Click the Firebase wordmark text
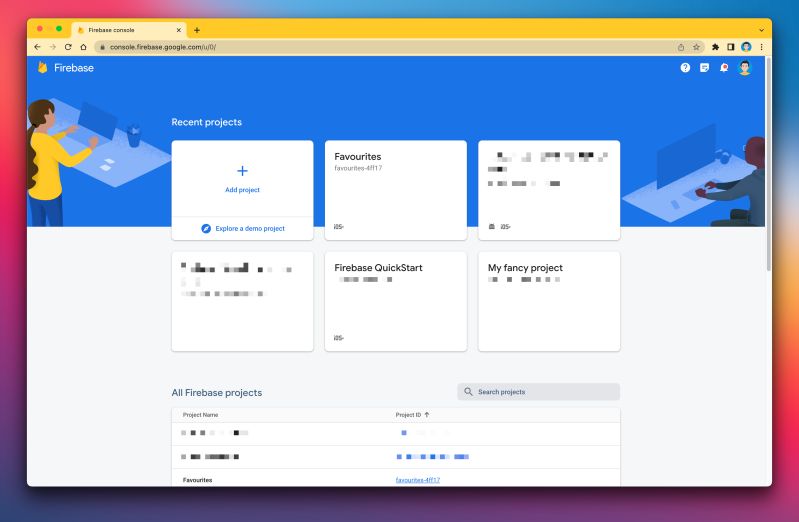This screenshot has height=522, width=799. coord(74,68)
